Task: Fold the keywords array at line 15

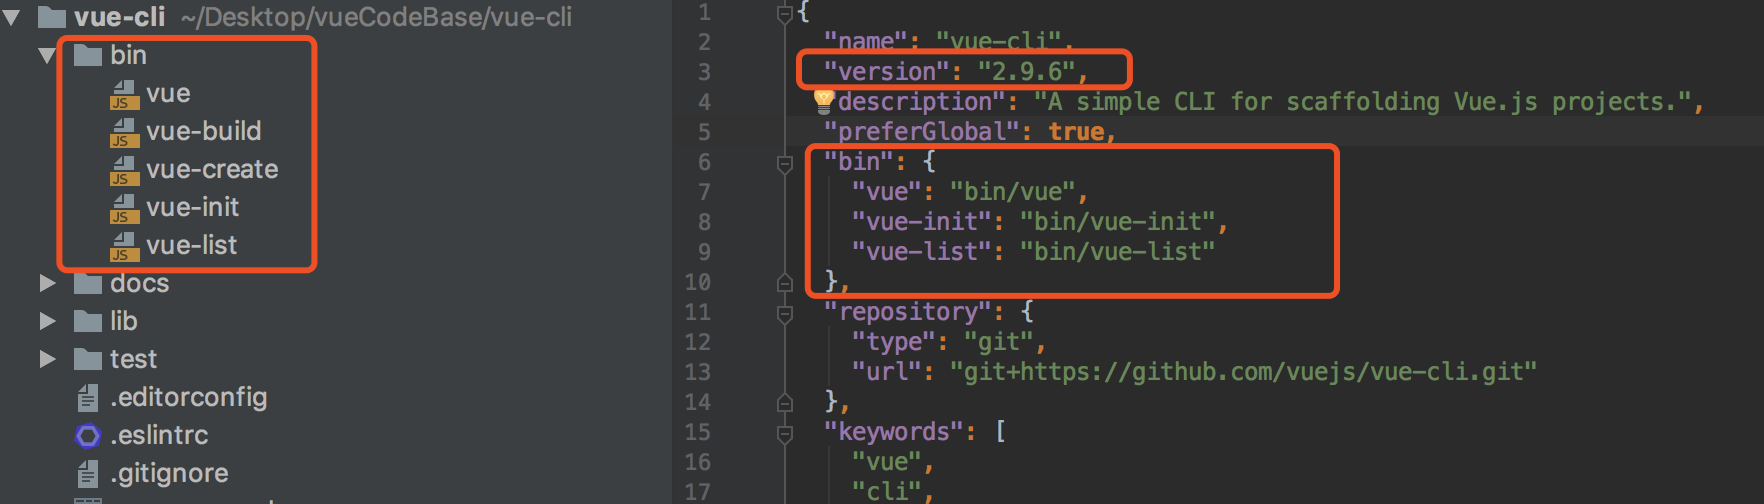Action: 785,433
